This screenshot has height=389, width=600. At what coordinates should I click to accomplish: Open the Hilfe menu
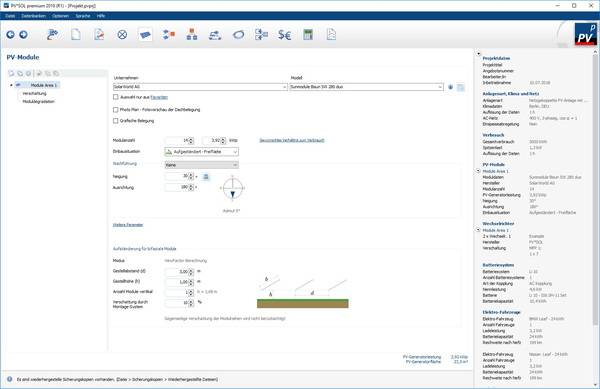[101, 16]
